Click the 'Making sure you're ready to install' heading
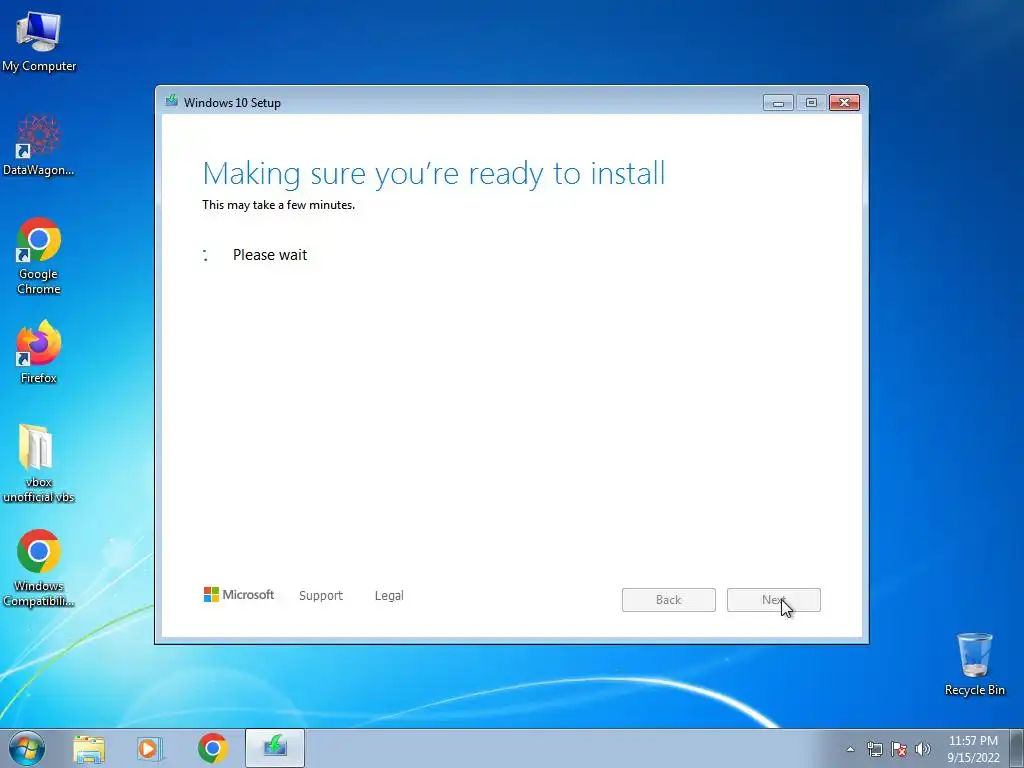Viewport: 1024px width, 768px height. tap(434, 174)
